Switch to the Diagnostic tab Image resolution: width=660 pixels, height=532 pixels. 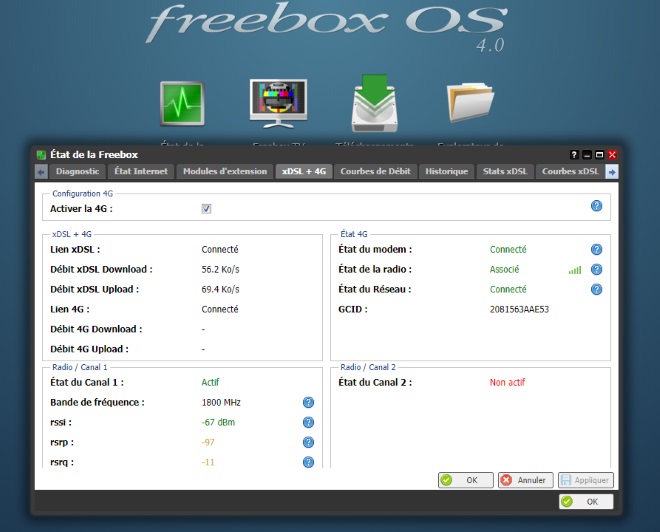pyautogui.click(x=77, y=172)
